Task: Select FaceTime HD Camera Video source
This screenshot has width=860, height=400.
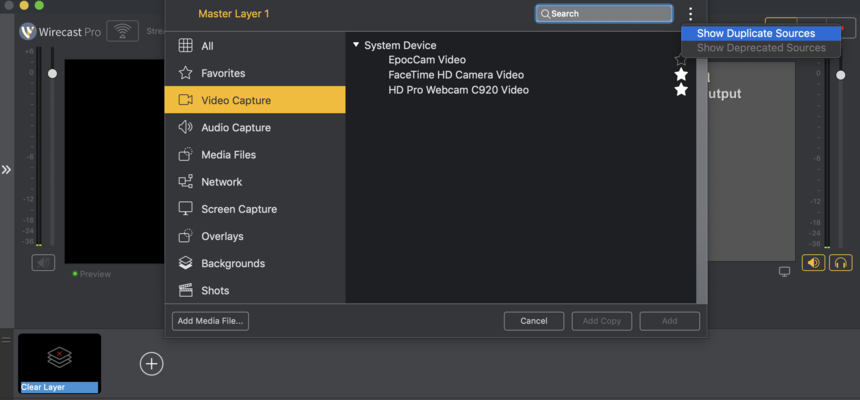Action: tap(456, 75)
